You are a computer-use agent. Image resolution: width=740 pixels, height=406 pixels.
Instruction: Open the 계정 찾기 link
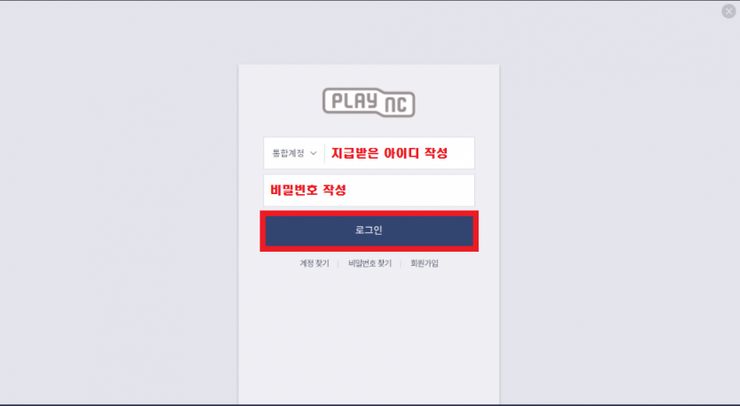click(x=314, y=263)
